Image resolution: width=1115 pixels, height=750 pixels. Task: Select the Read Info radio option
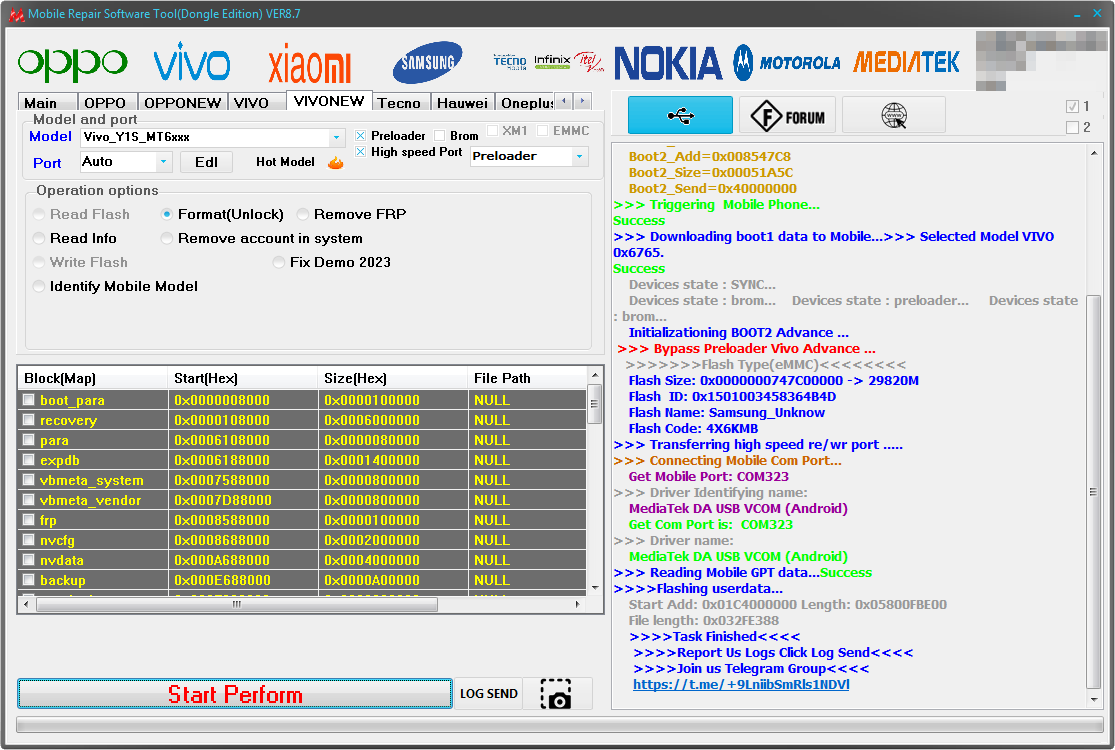click(x=39, y=238)
